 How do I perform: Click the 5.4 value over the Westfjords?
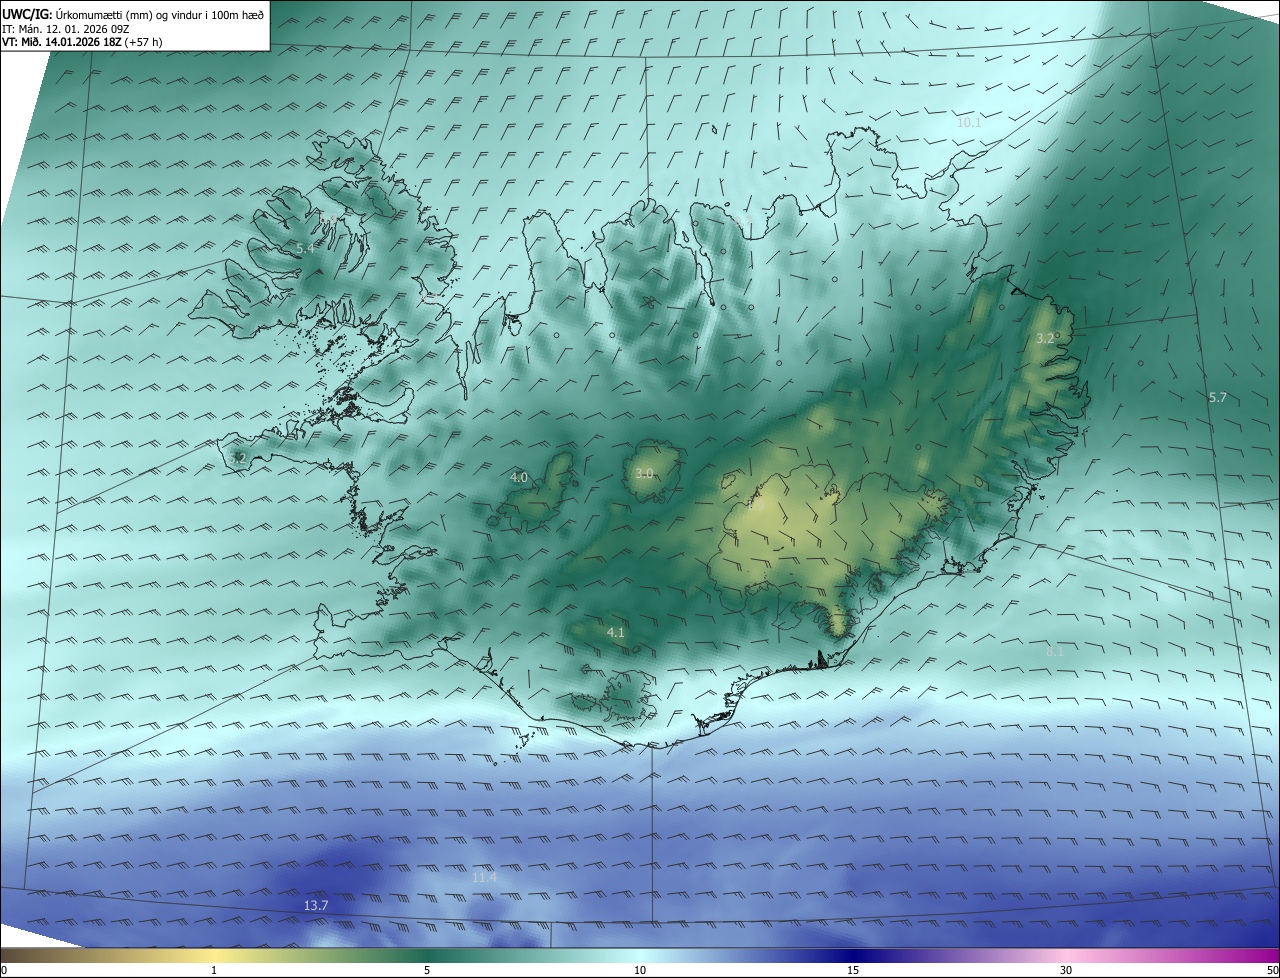point(305,247)
